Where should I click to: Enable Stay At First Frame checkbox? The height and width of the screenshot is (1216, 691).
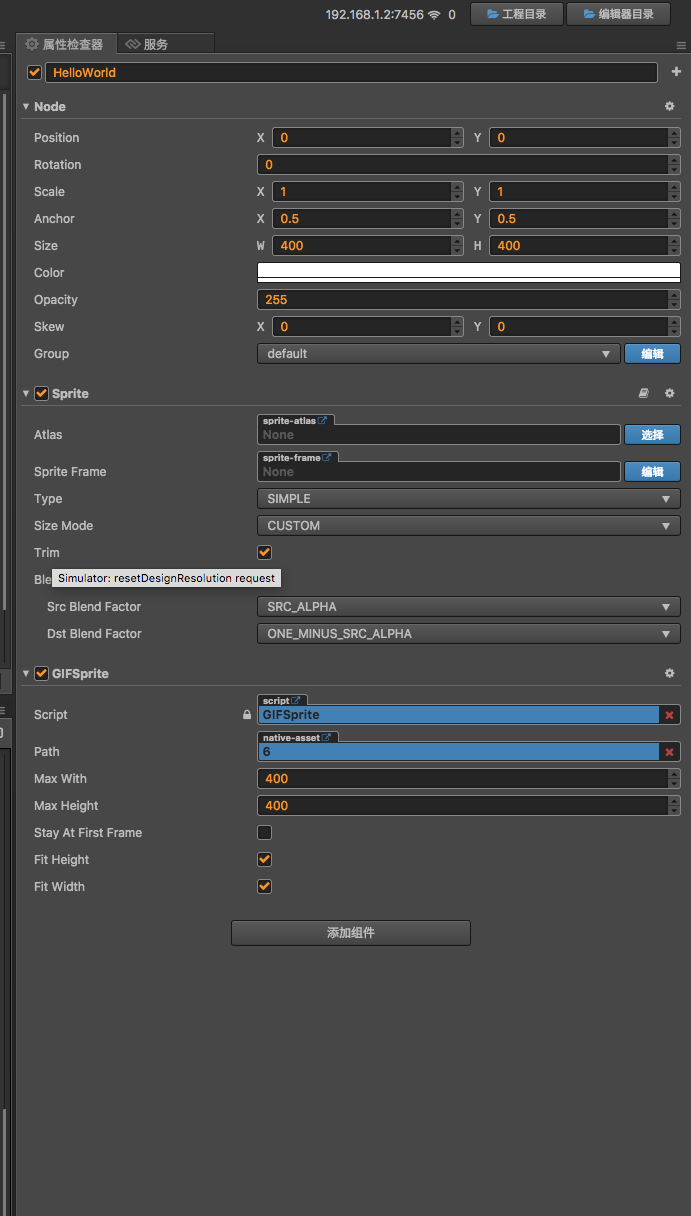click(265, 832)
